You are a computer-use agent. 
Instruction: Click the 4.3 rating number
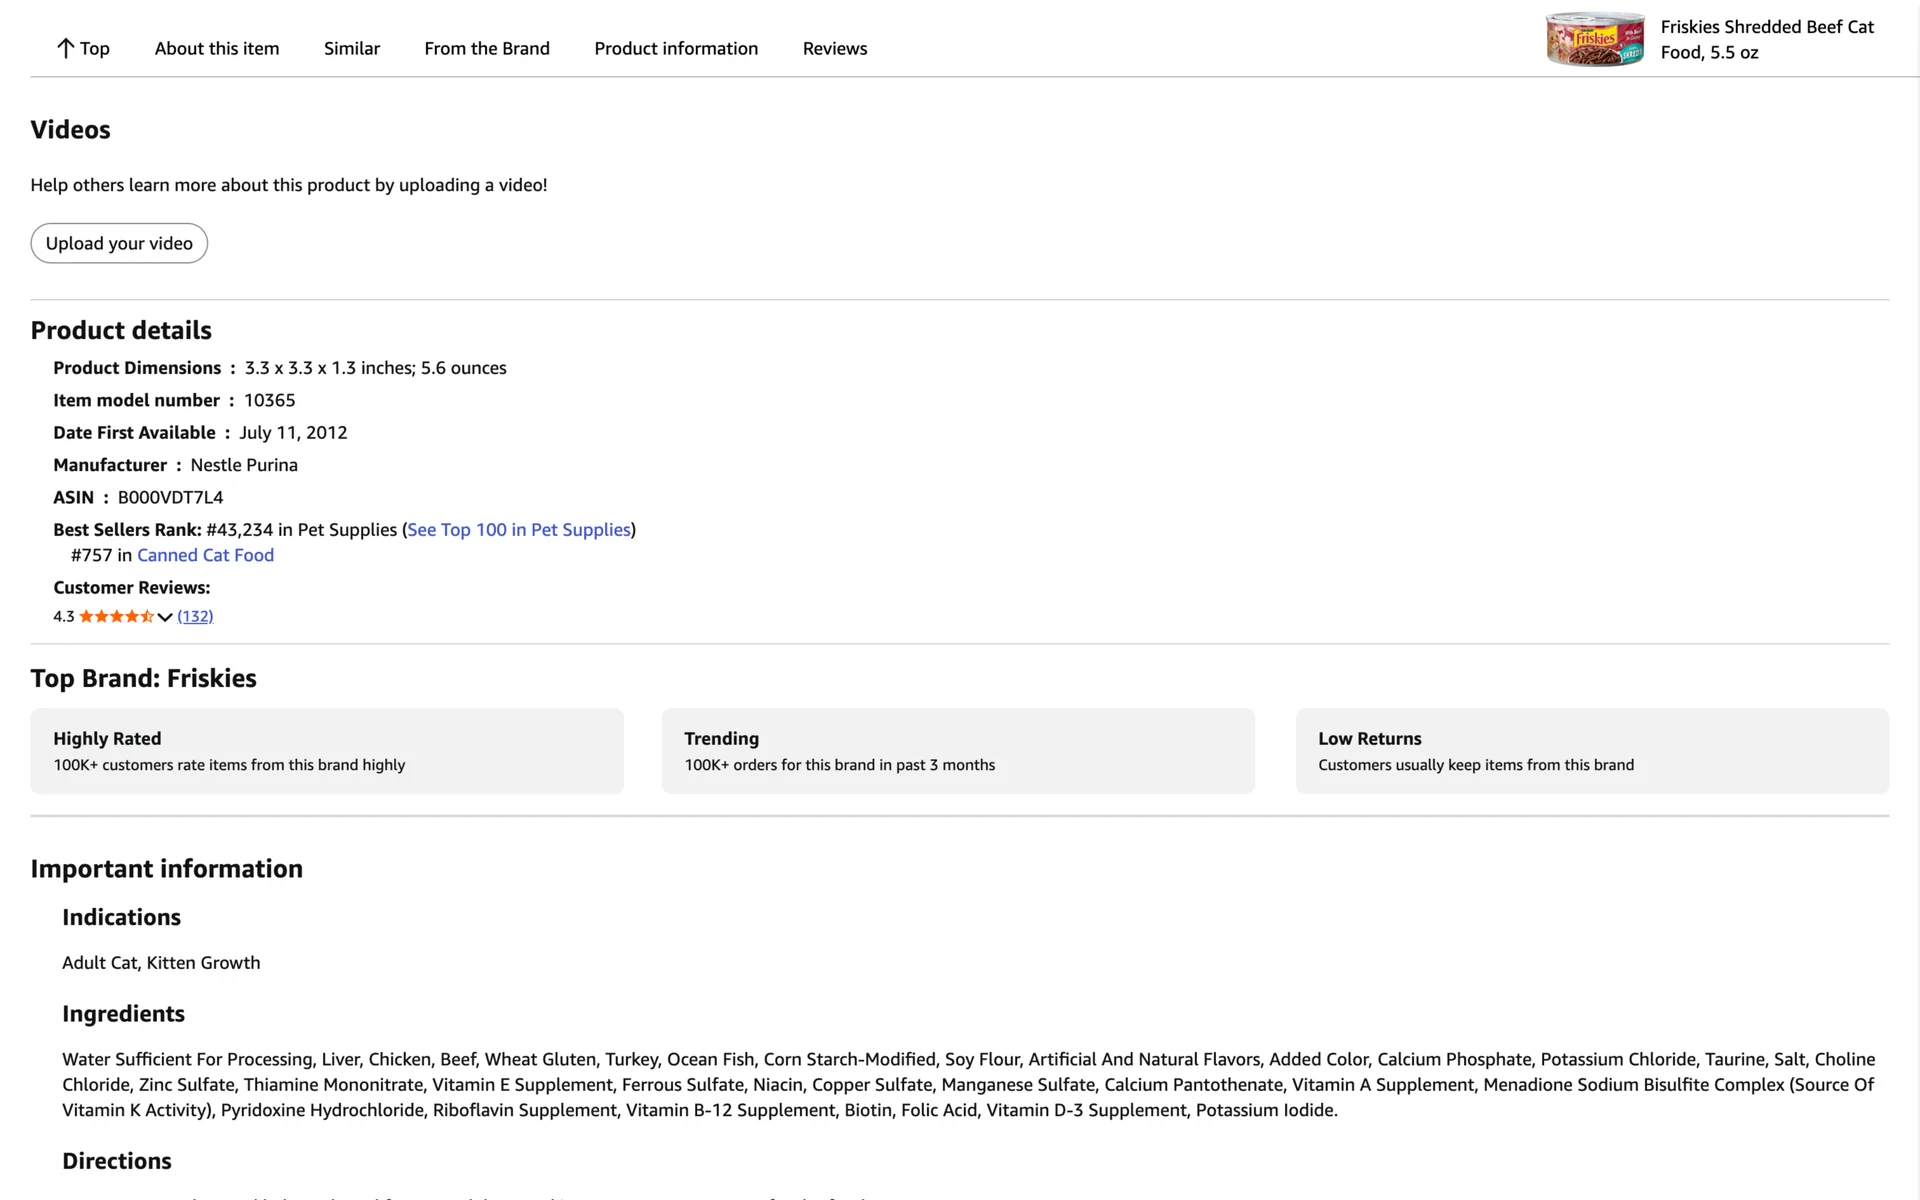pyautogui.click(x=63, y=617)
